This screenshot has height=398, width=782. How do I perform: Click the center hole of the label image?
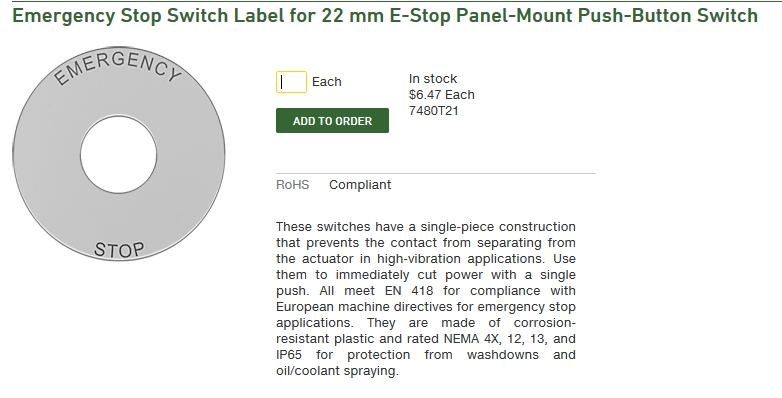(x=119, y=155)
